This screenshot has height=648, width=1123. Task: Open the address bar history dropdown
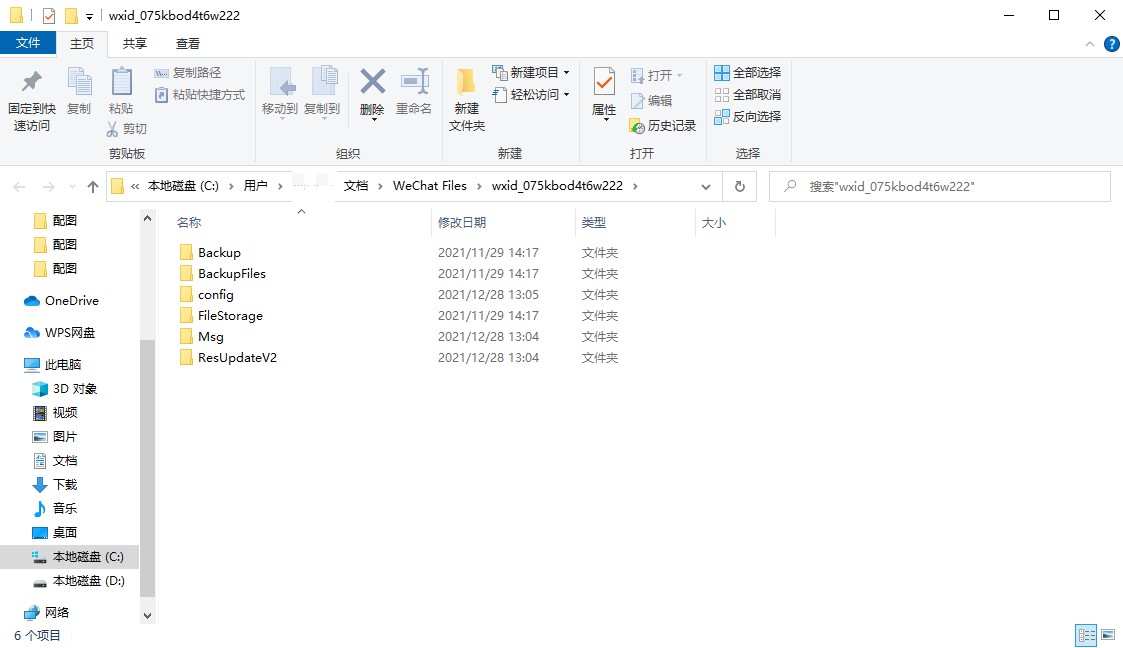click(x=706, y=186)
